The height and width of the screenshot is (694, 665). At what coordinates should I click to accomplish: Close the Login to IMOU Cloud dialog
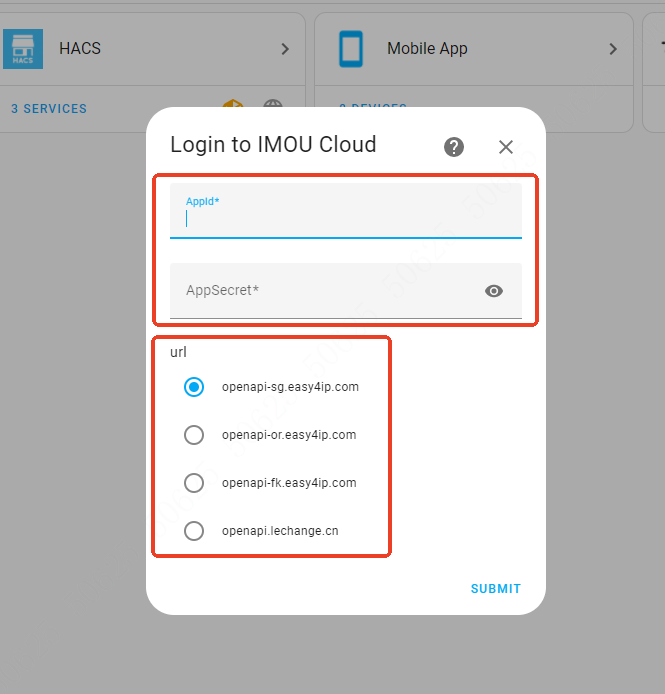click(506, 147)
